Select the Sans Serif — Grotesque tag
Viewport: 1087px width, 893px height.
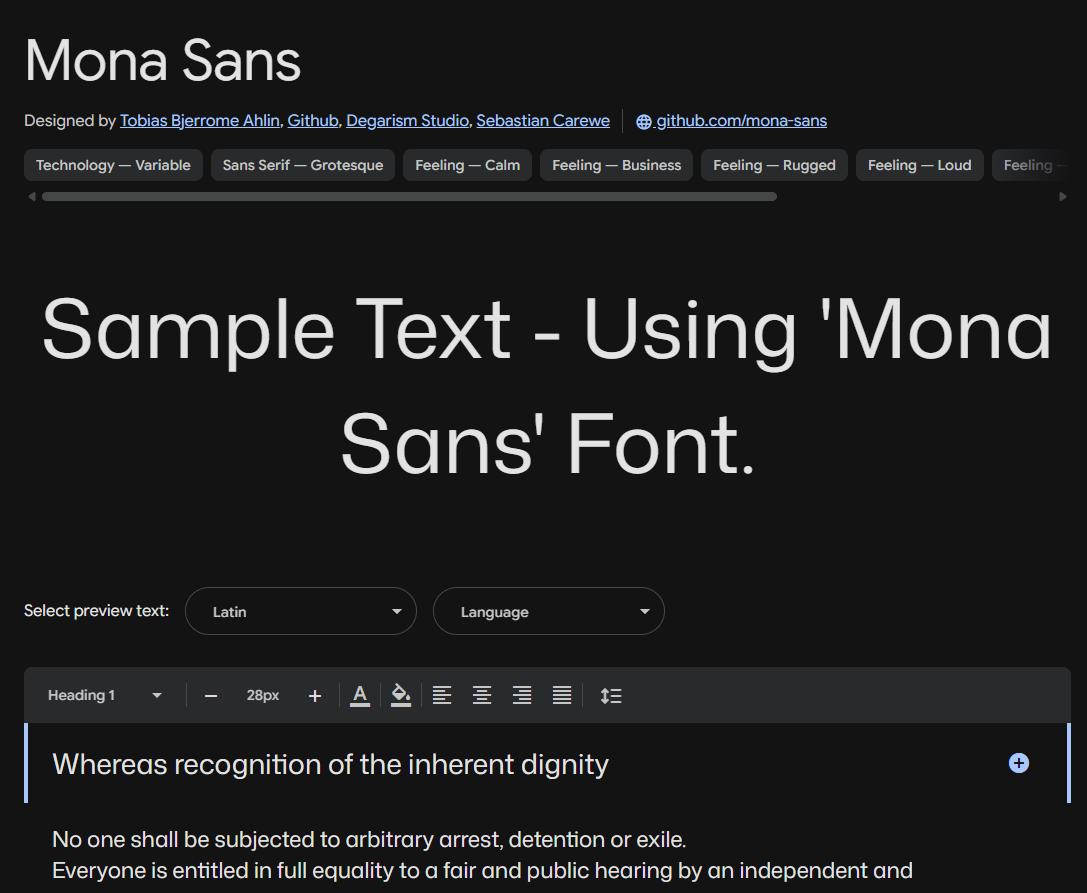(303, 165)
